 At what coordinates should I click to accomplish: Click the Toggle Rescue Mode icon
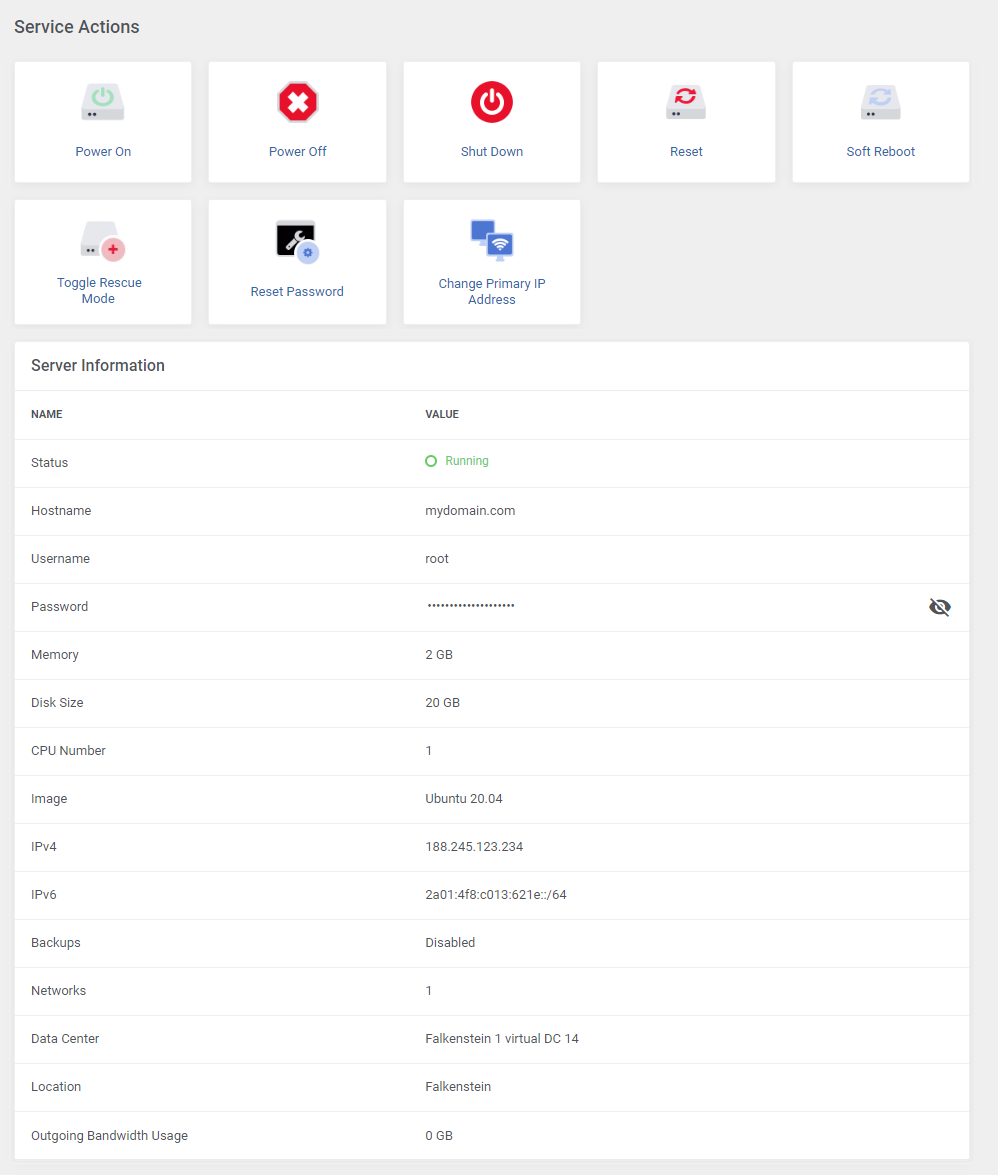(103, 241)
